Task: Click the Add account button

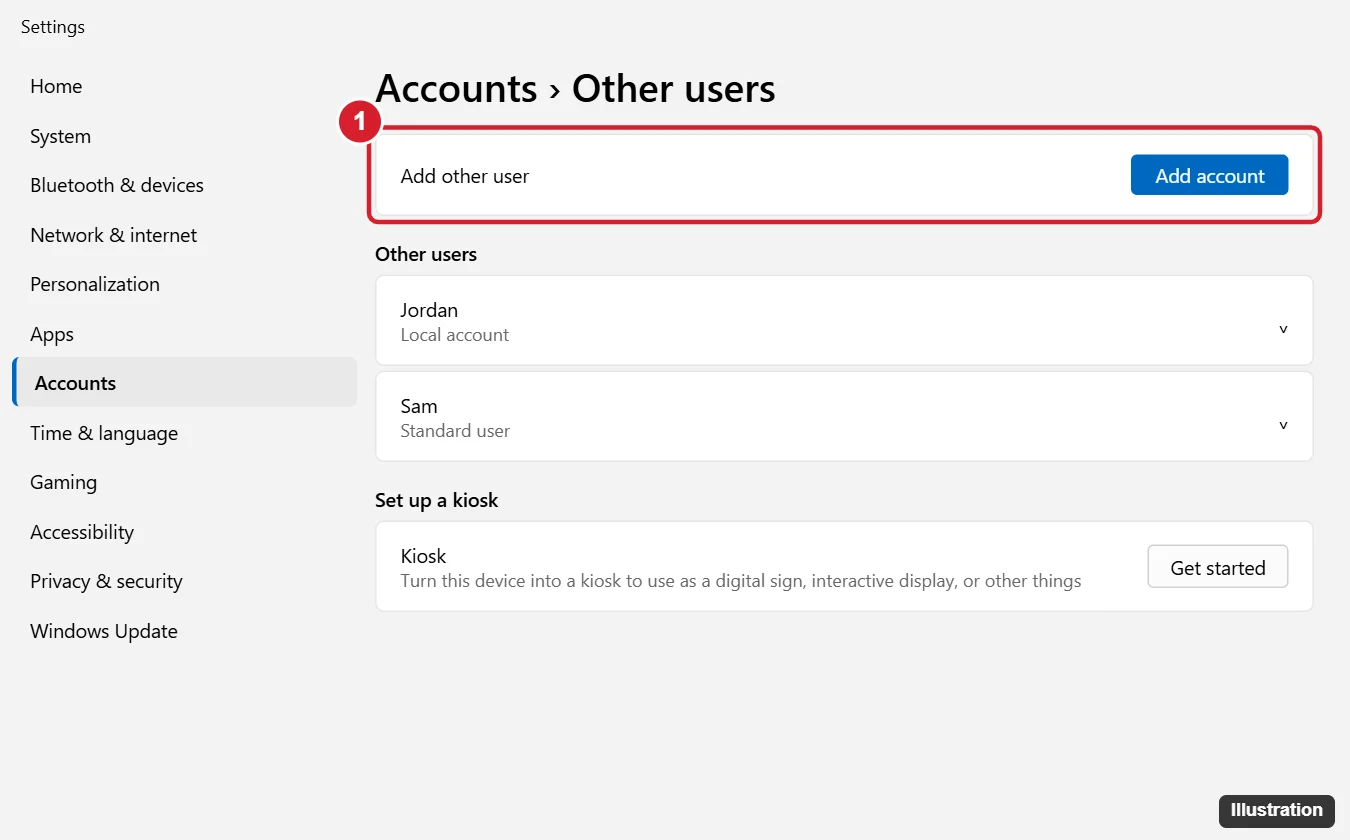Action: pyautogui.click(x=1209, y=175)
